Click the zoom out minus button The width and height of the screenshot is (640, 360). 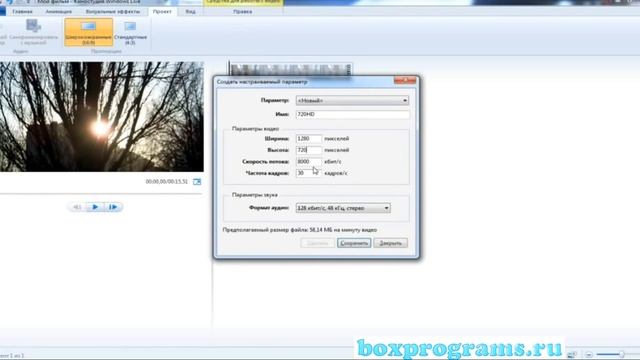[589, 355]
